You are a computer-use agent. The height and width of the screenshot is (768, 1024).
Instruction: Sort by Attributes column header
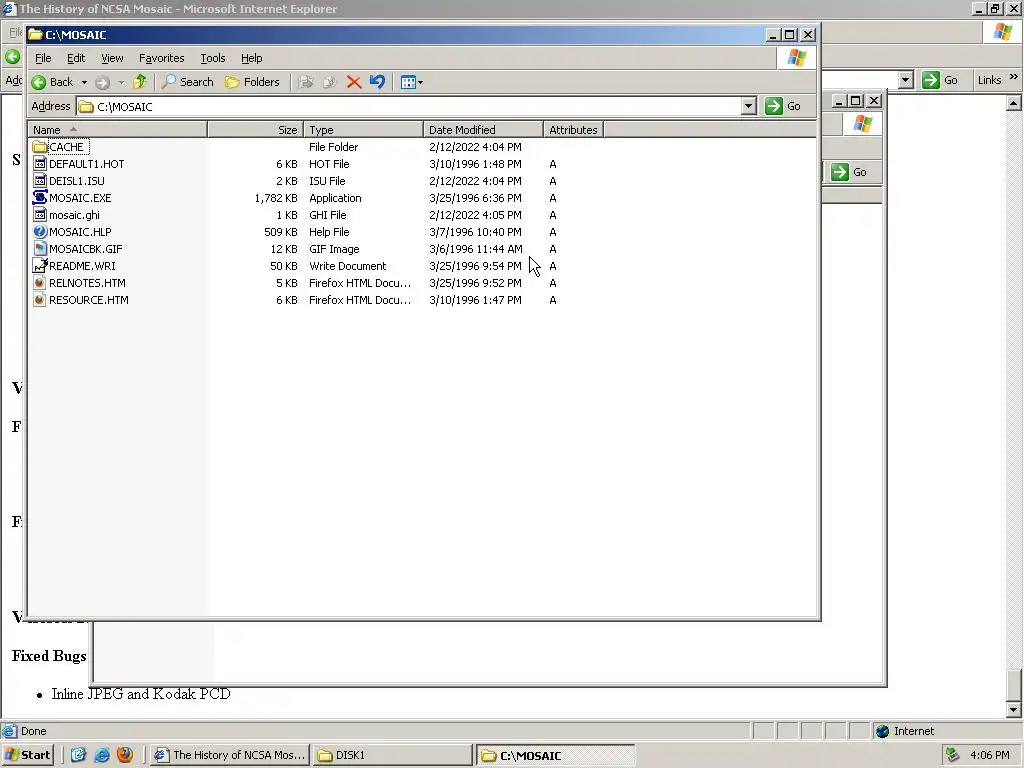[573, 130]
